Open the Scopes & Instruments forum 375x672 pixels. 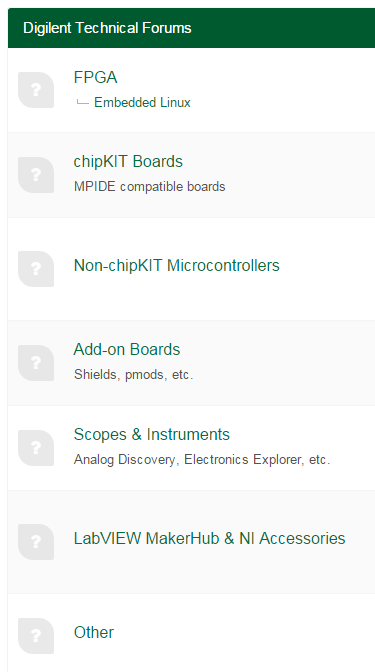(152, 435)
